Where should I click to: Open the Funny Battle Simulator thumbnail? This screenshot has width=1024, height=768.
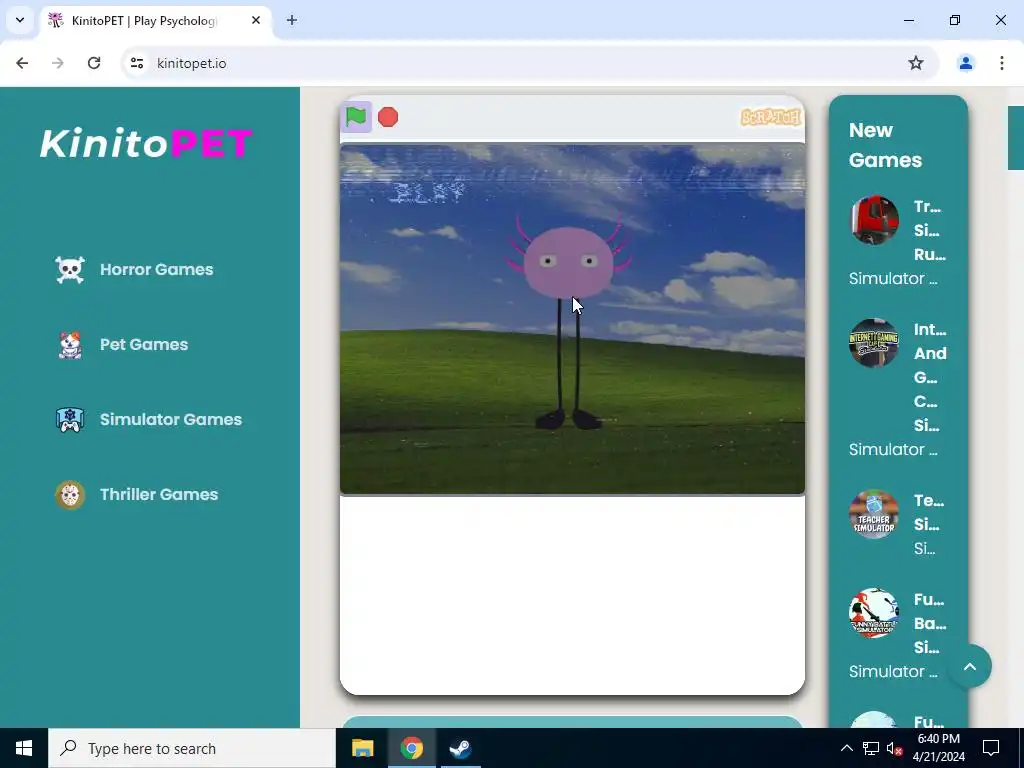point(874,613)
